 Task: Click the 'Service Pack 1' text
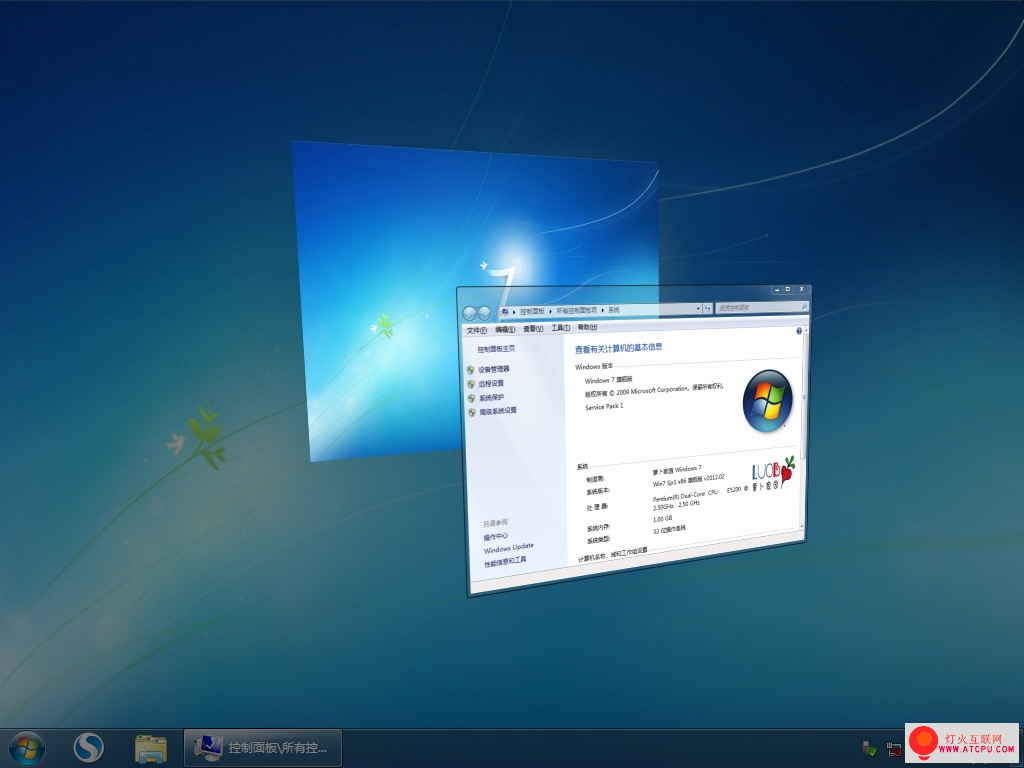click(604, 406)
